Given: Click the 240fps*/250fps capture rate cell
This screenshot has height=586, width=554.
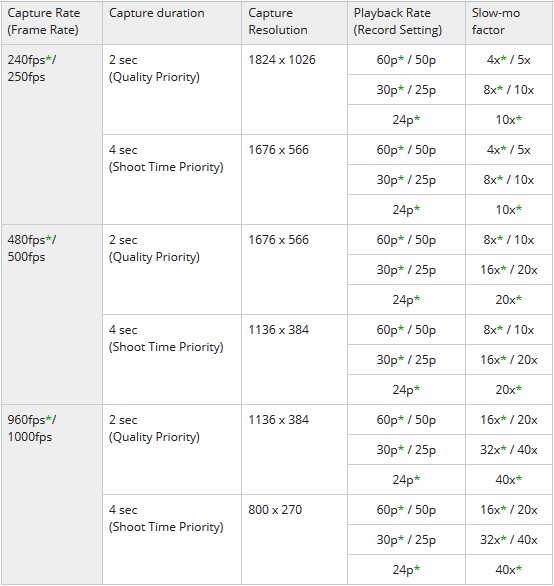Looking at the screenshot, I should [52, 135].
